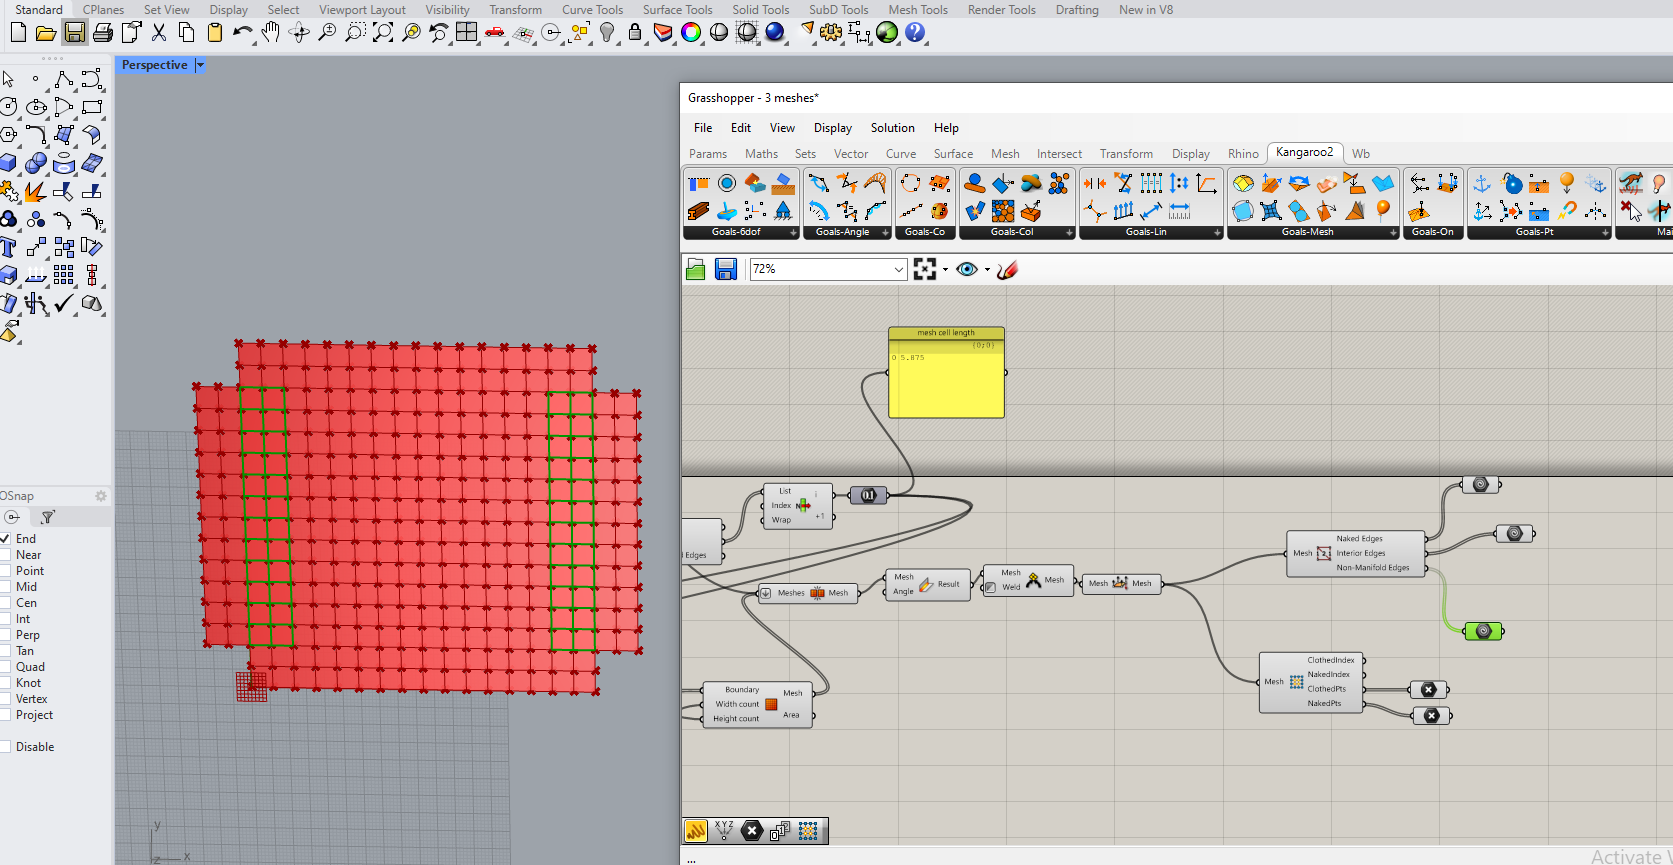Click the Save file icon in Rhino toolbar
Screen dimensions: 1673x865
(74, 32)
